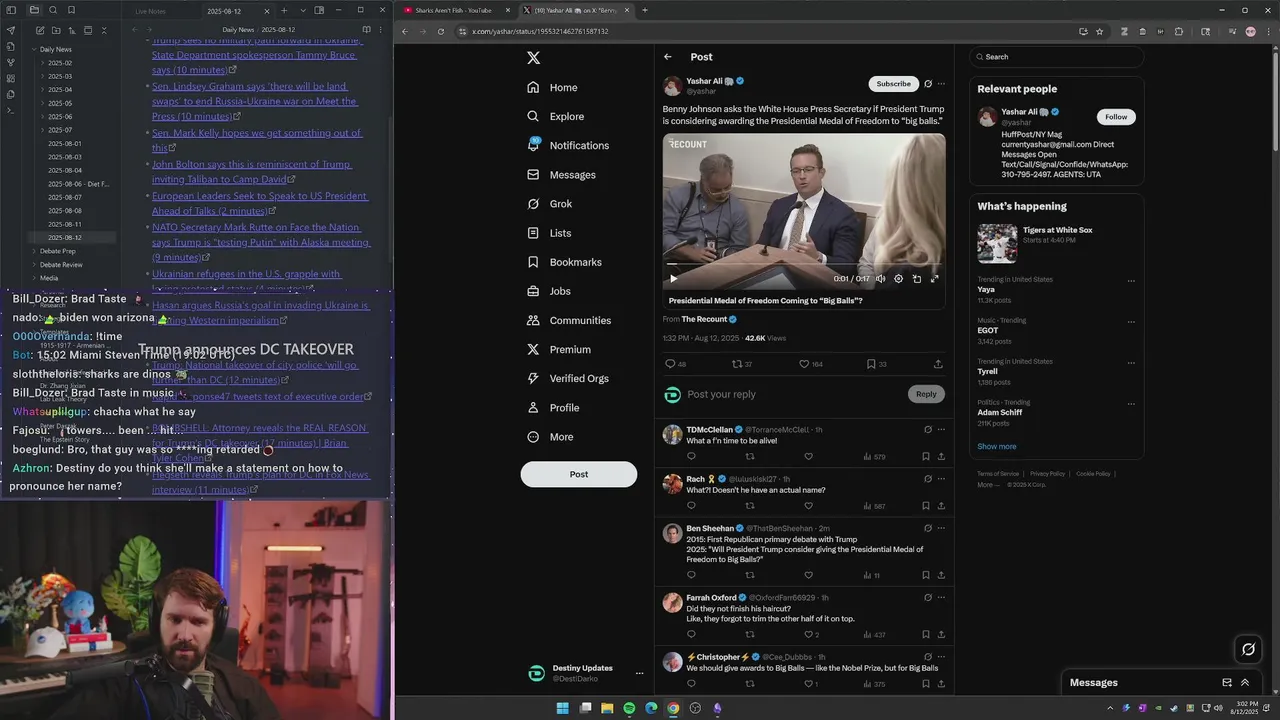This screenshot has width=1280, height=720.
Task: Open Obsidian search with the magnifier icon
Action: point(53,10)
